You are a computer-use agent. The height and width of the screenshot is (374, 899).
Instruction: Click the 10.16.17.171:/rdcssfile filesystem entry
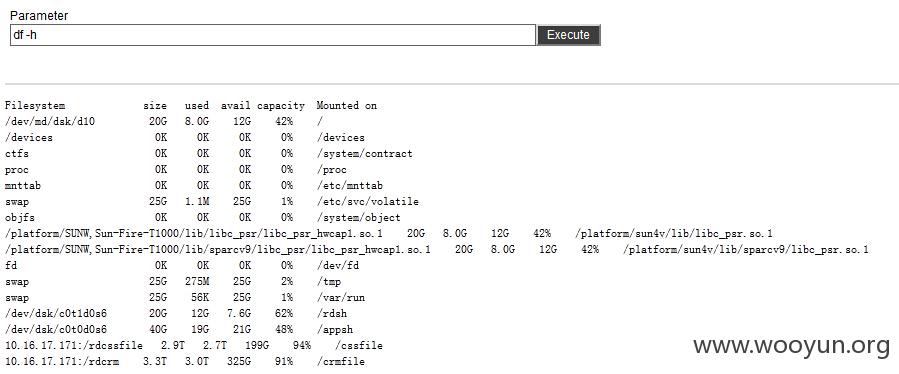point(73,345)
